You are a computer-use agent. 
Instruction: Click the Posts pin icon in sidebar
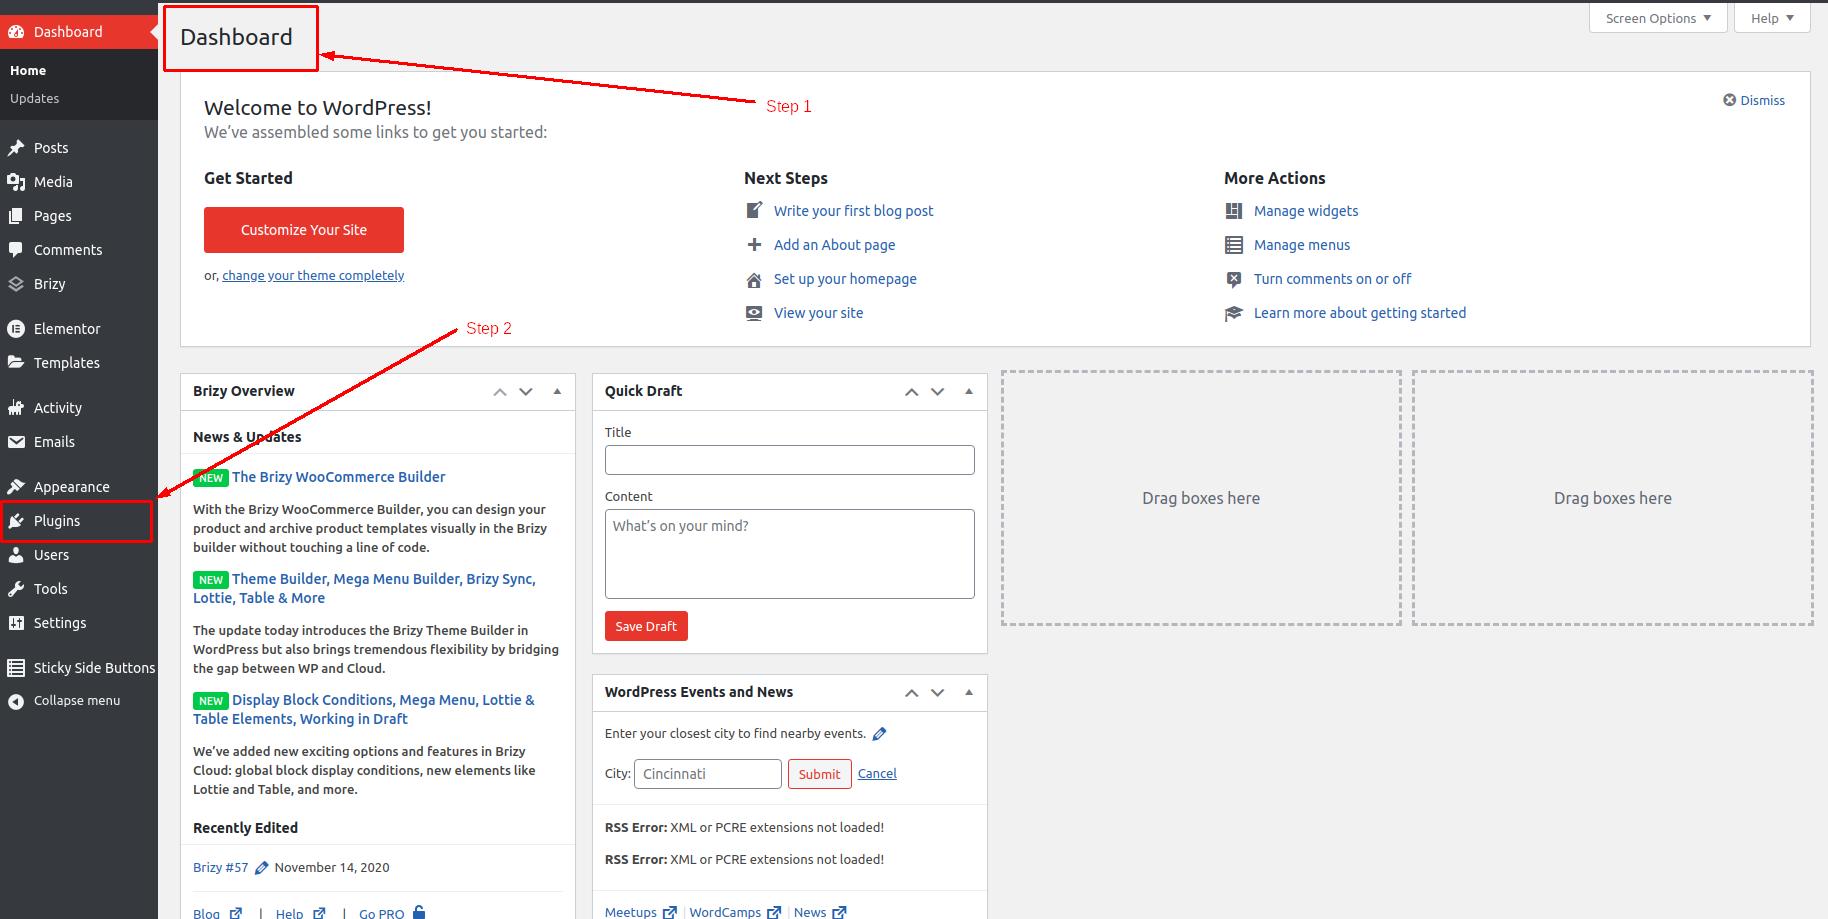coord(16,148)
